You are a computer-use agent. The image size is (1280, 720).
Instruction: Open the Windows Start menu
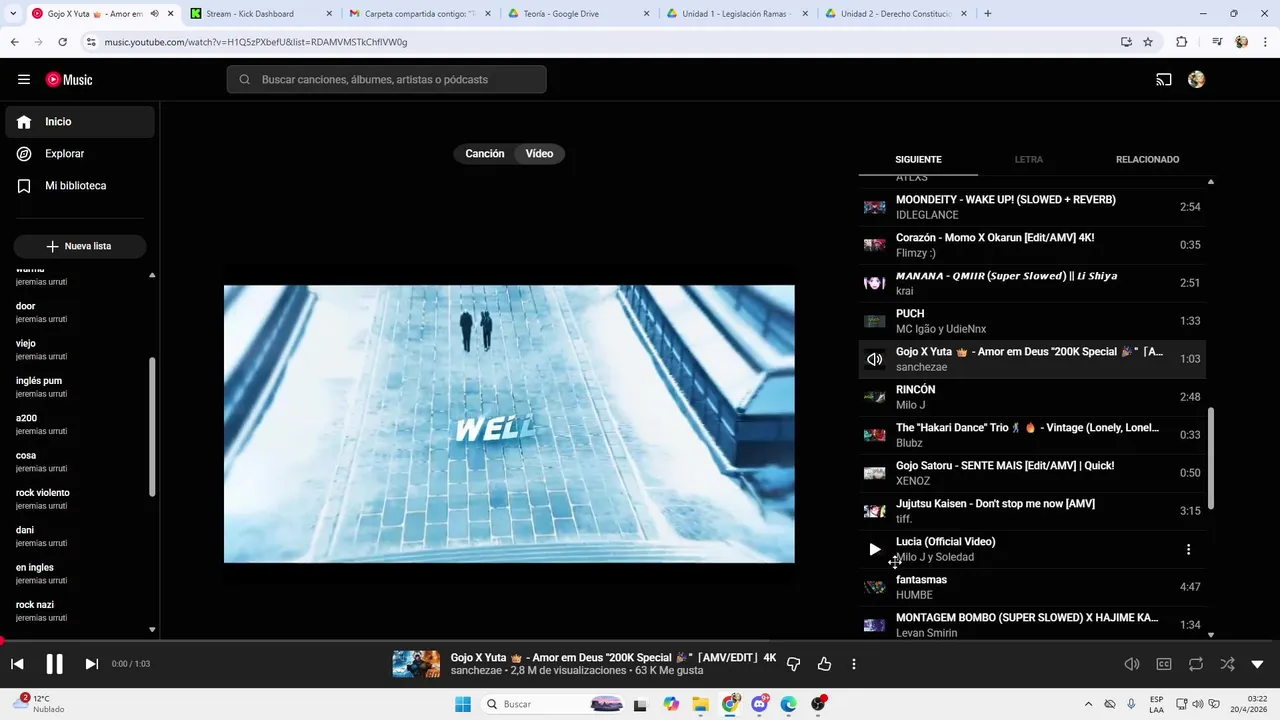click(463, 704)
